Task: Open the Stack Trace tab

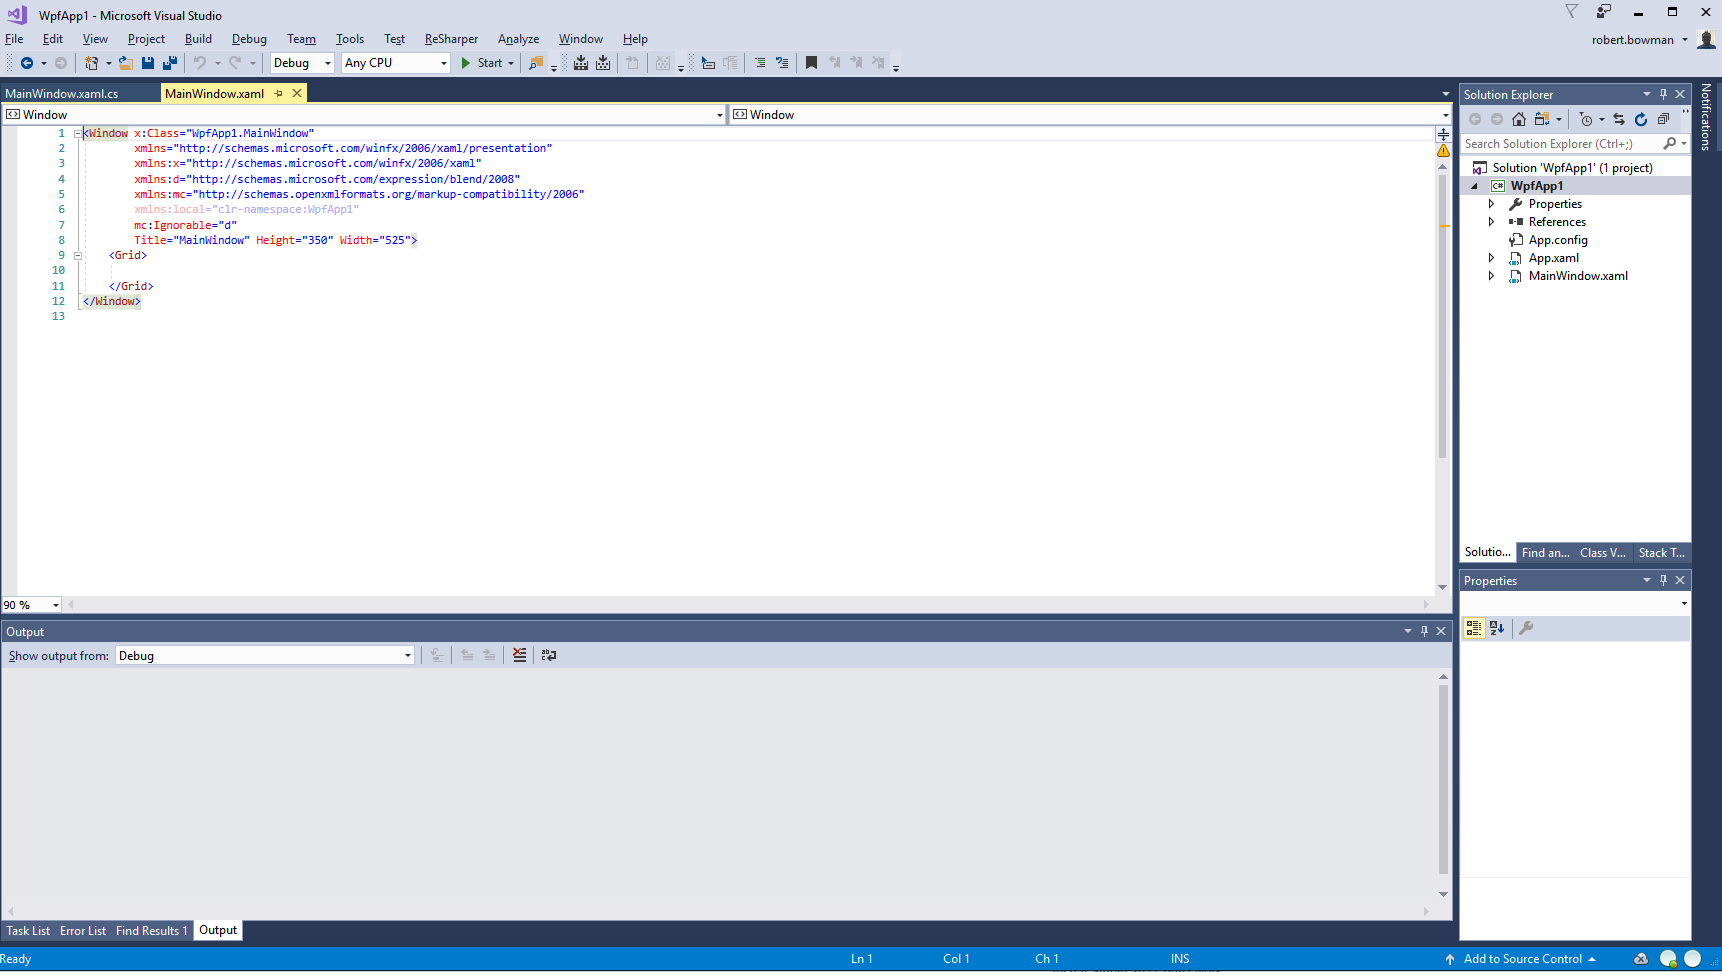Action: point(1662,553)
